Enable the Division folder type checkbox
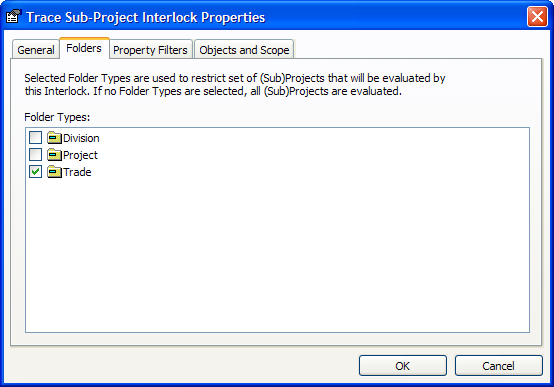This screenshot has width=554, height=387. 35,137
